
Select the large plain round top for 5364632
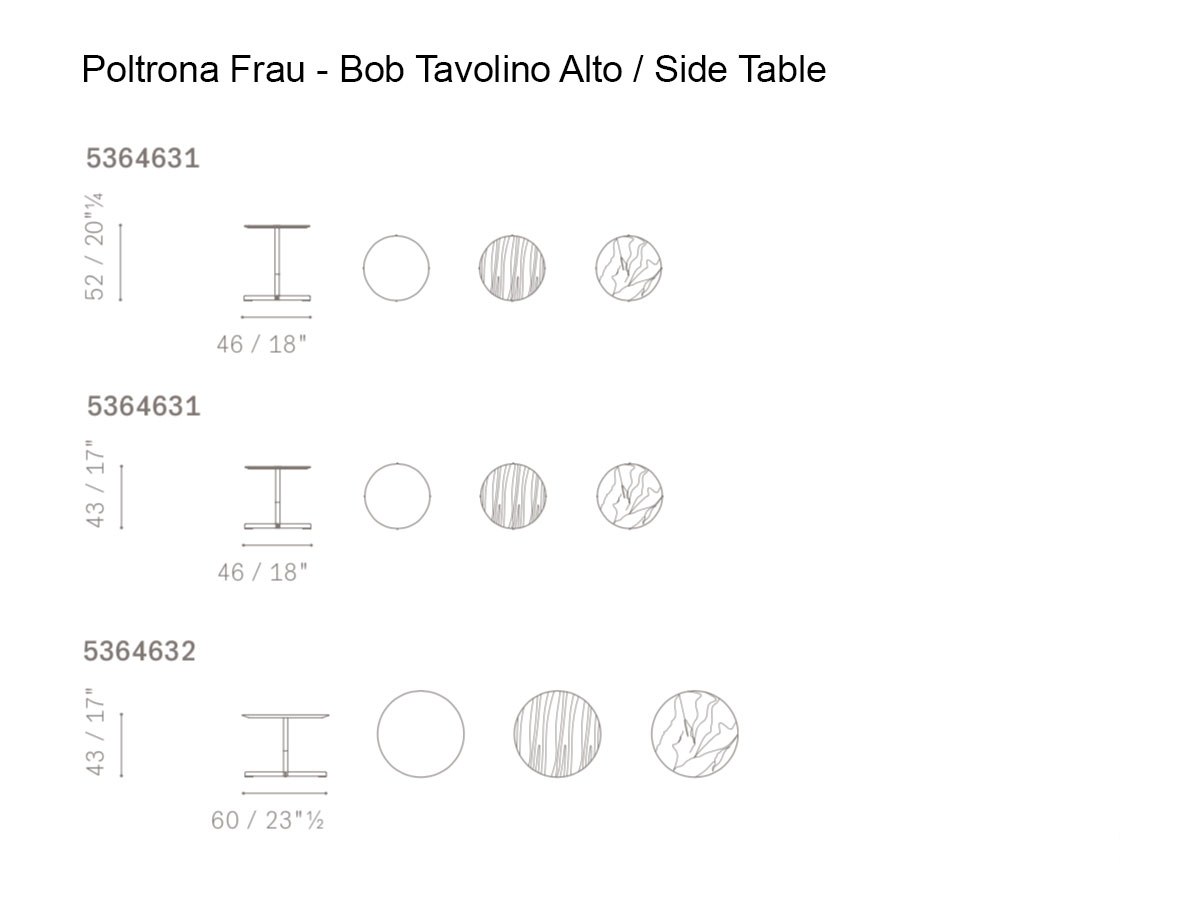tap(421, 733)
